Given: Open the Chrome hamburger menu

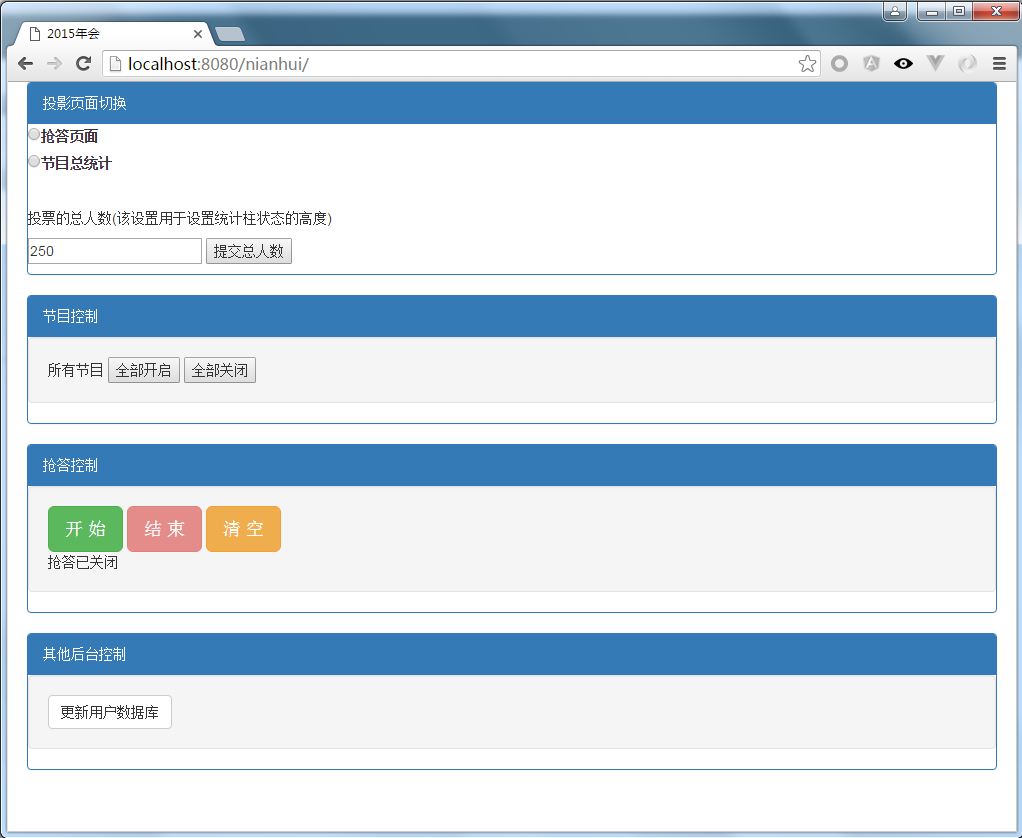Looking at the screenshot, I should [x=999, y=63].
